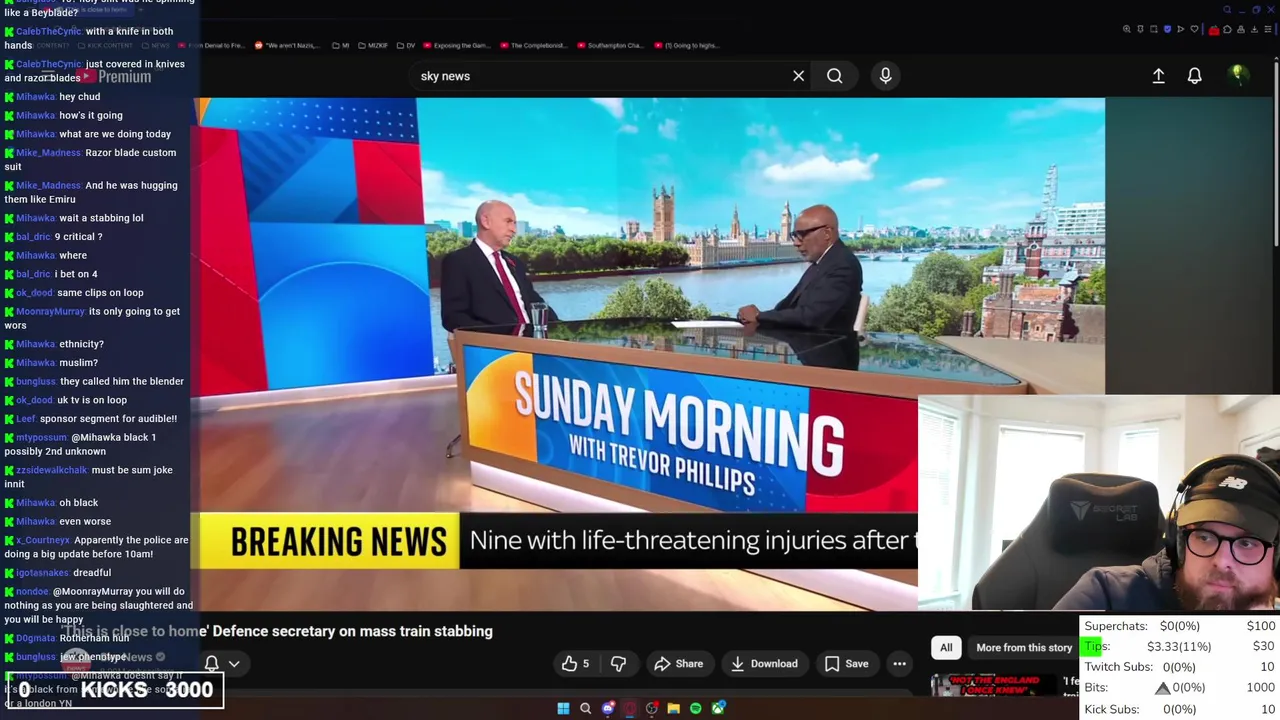Click the Twitch Subs goal row
This screenshot has height=720, width=1280.
point(1180,667)
